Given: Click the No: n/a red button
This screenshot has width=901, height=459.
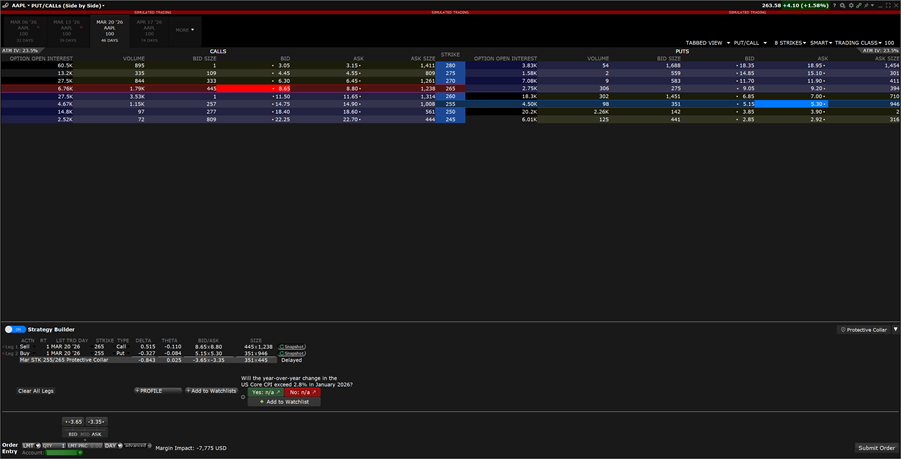Looking at the screenshot, I should (302, 392).
